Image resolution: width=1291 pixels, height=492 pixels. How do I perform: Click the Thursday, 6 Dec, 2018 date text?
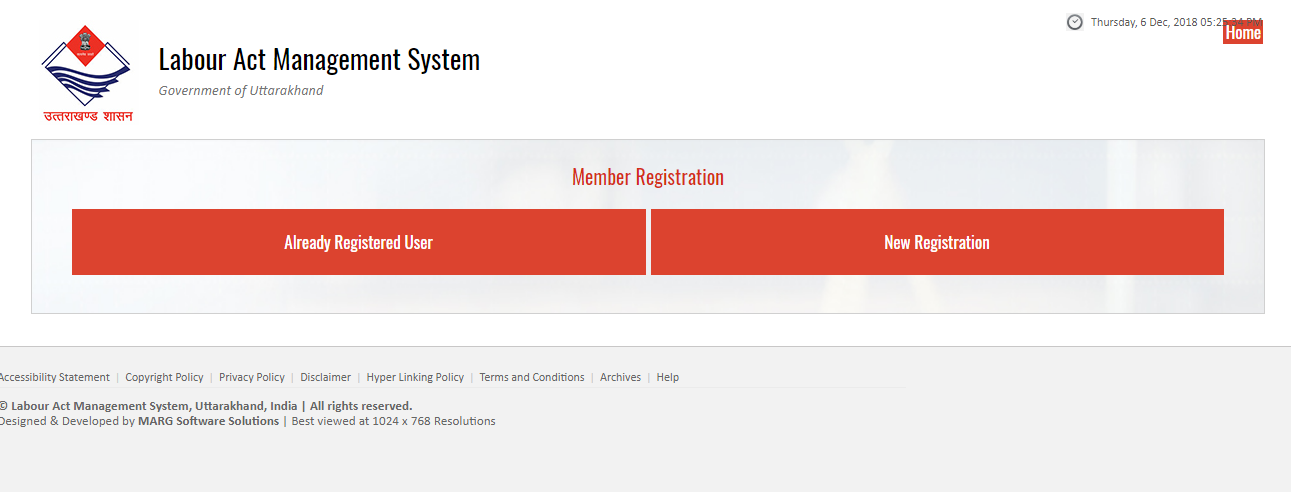1175,22
